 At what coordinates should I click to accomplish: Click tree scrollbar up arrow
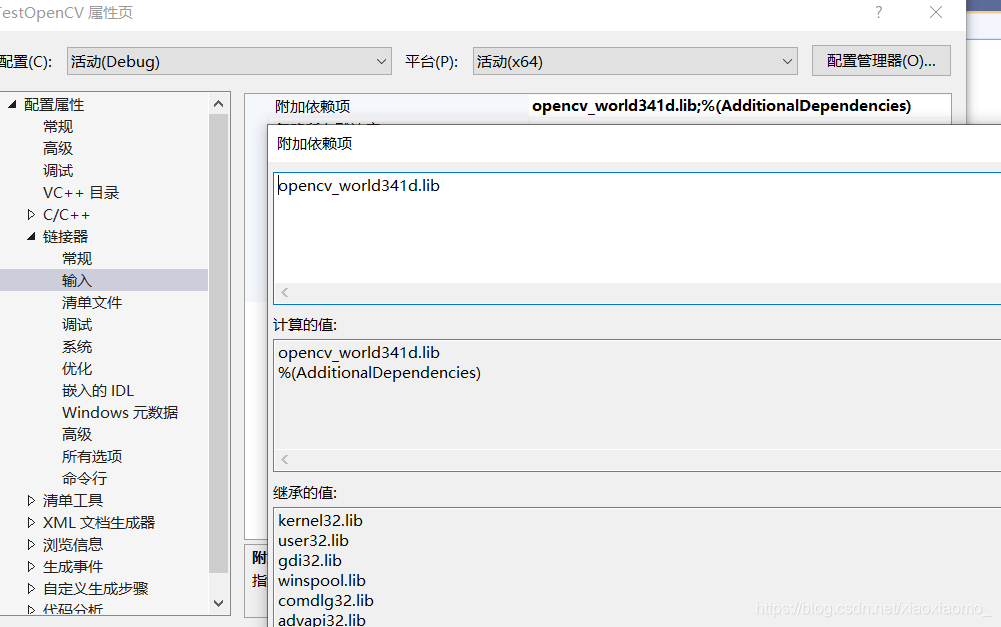pos(218,103)
